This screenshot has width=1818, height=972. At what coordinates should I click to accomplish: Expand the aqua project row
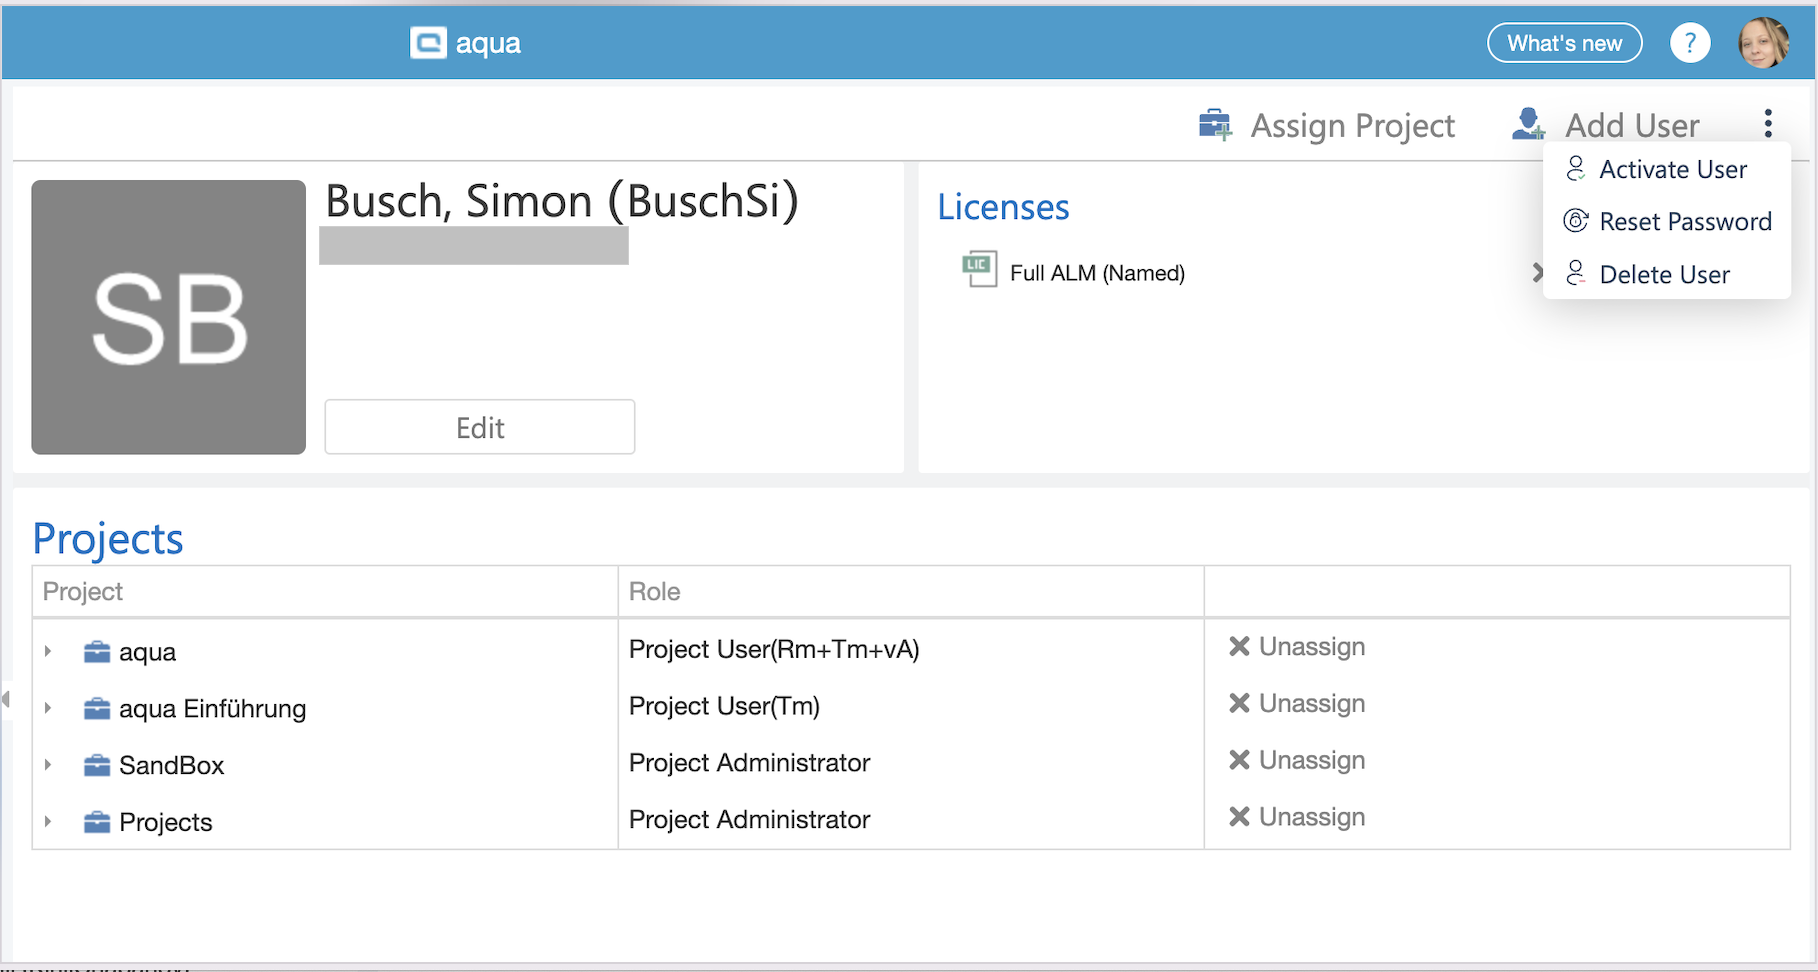click(48, 652)
